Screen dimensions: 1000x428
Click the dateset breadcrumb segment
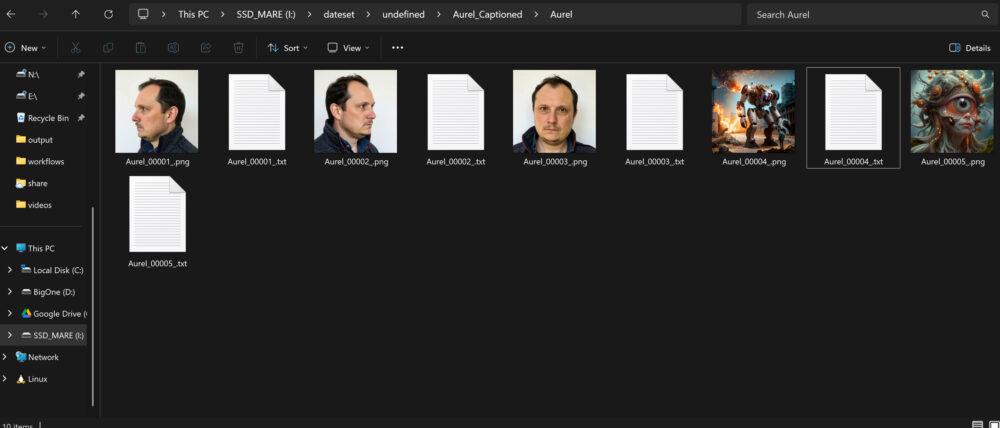(x=339, y=15)
